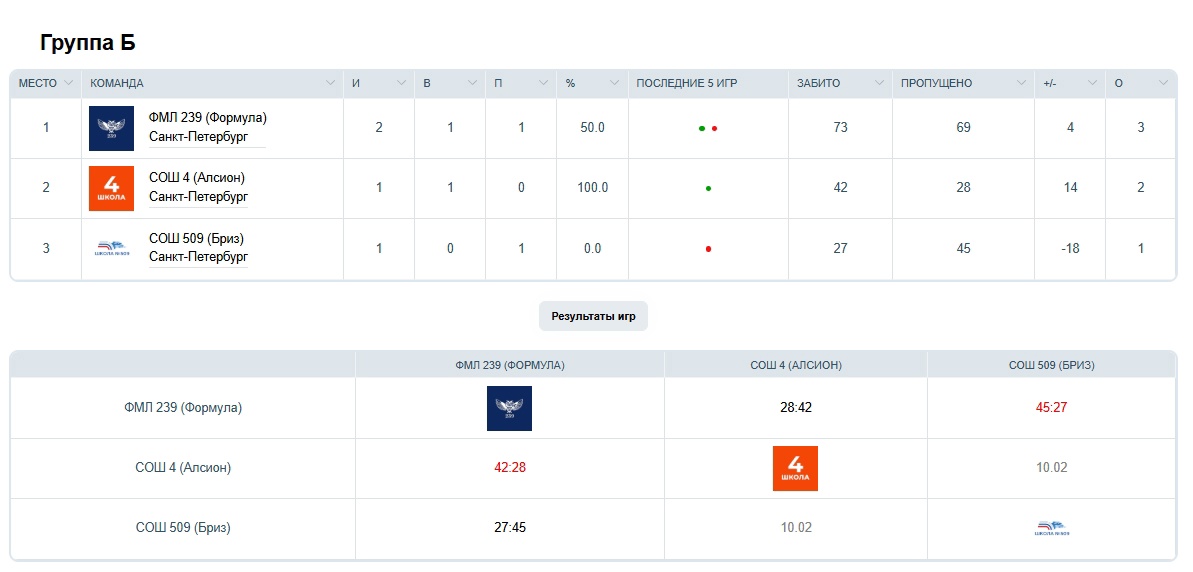Click the СОШ 509 Бриз logo in standings
This screenshot has width=1193, height=572.
[x=111, y=248]
